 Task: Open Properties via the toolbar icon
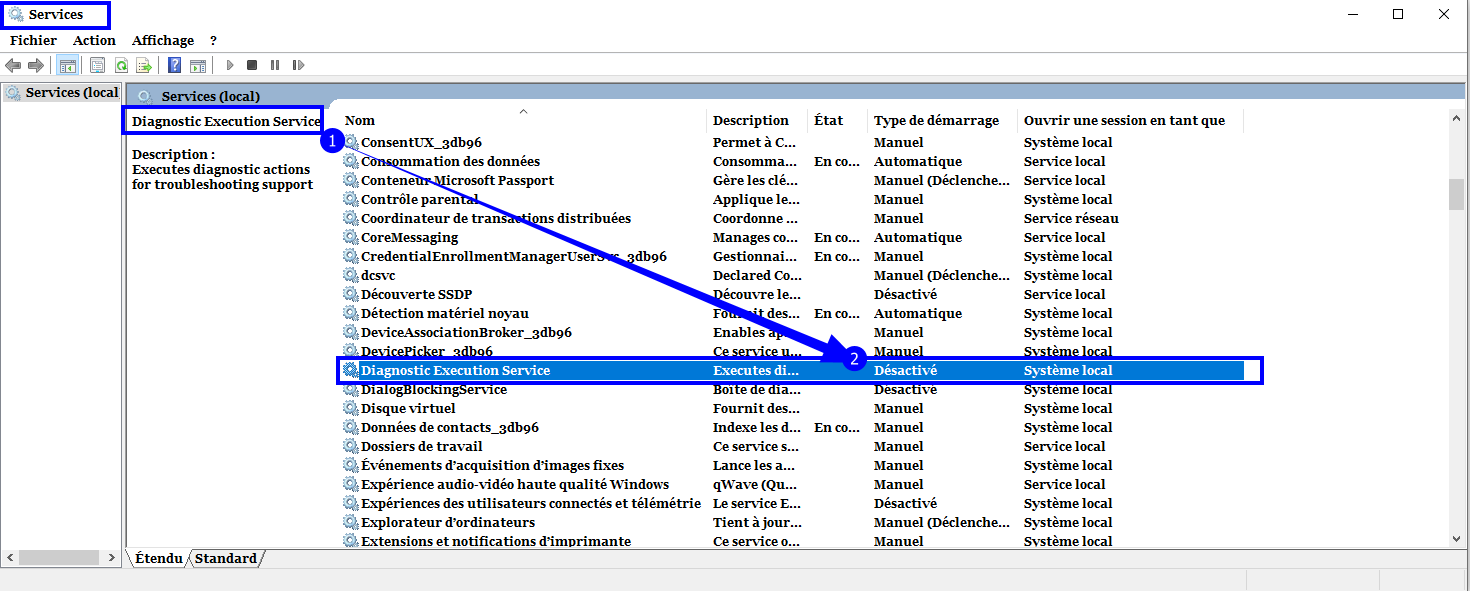pos(97,65)
